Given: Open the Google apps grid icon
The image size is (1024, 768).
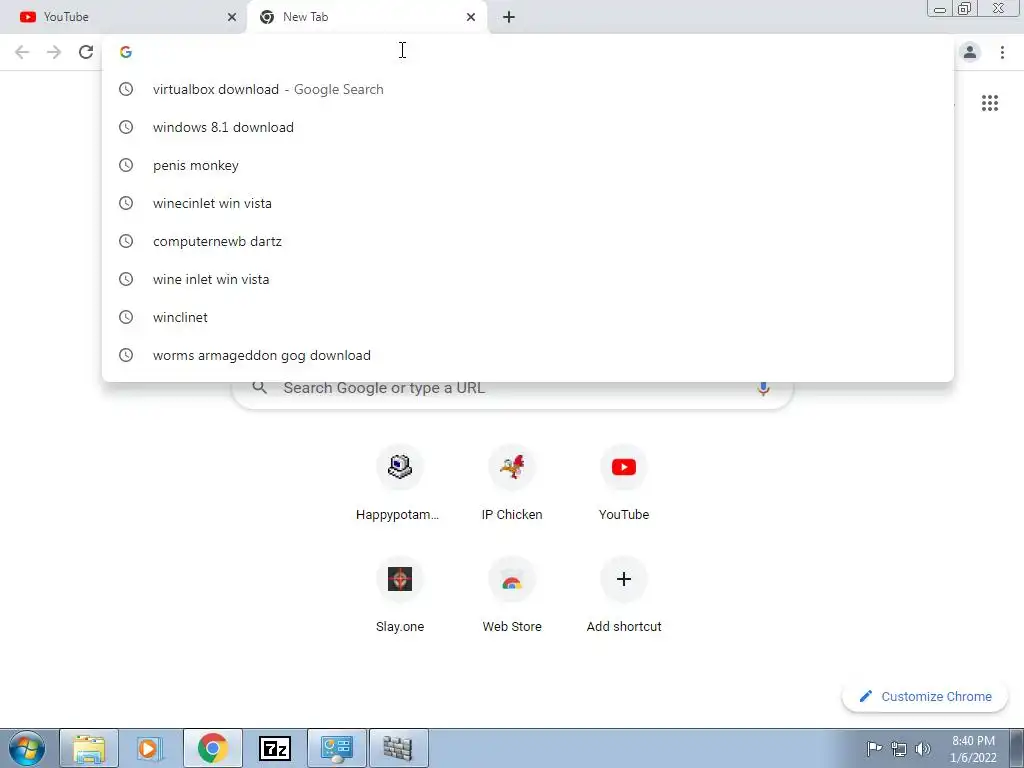Looking at the screenshot, I should [x=990, y=103].
